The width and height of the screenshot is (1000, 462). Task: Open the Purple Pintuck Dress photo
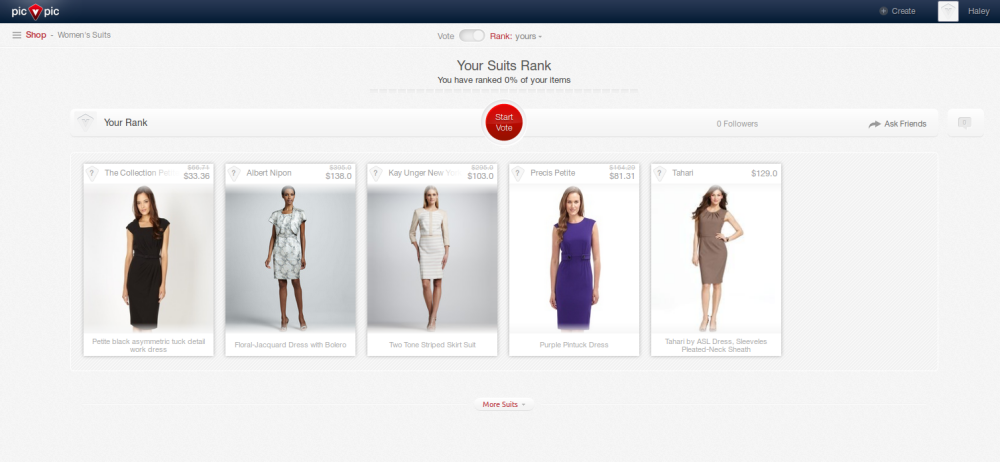pyautogui.click(x=574, y=258)
